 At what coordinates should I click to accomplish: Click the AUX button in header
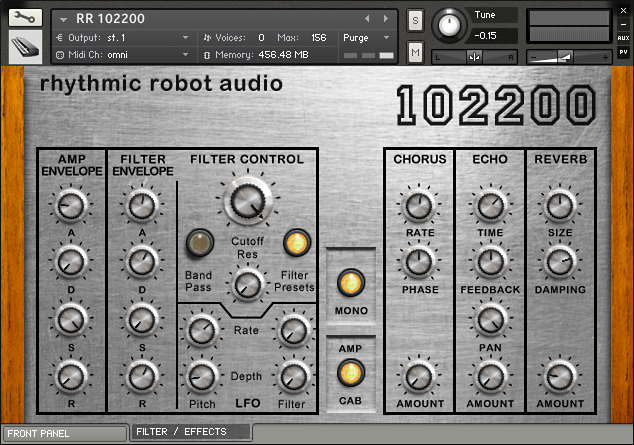pyautogui.click(x=623, y=38)
